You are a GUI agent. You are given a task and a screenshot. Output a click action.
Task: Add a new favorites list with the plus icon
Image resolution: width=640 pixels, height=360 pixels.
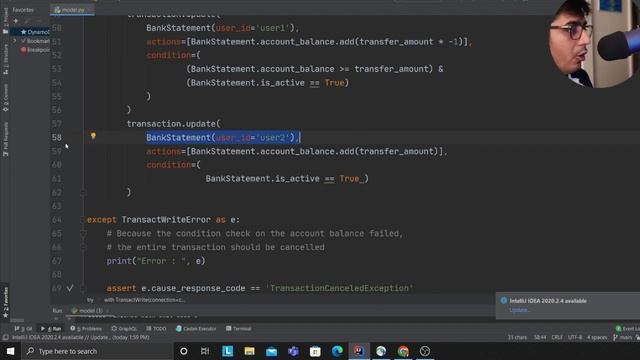point(16,20)
